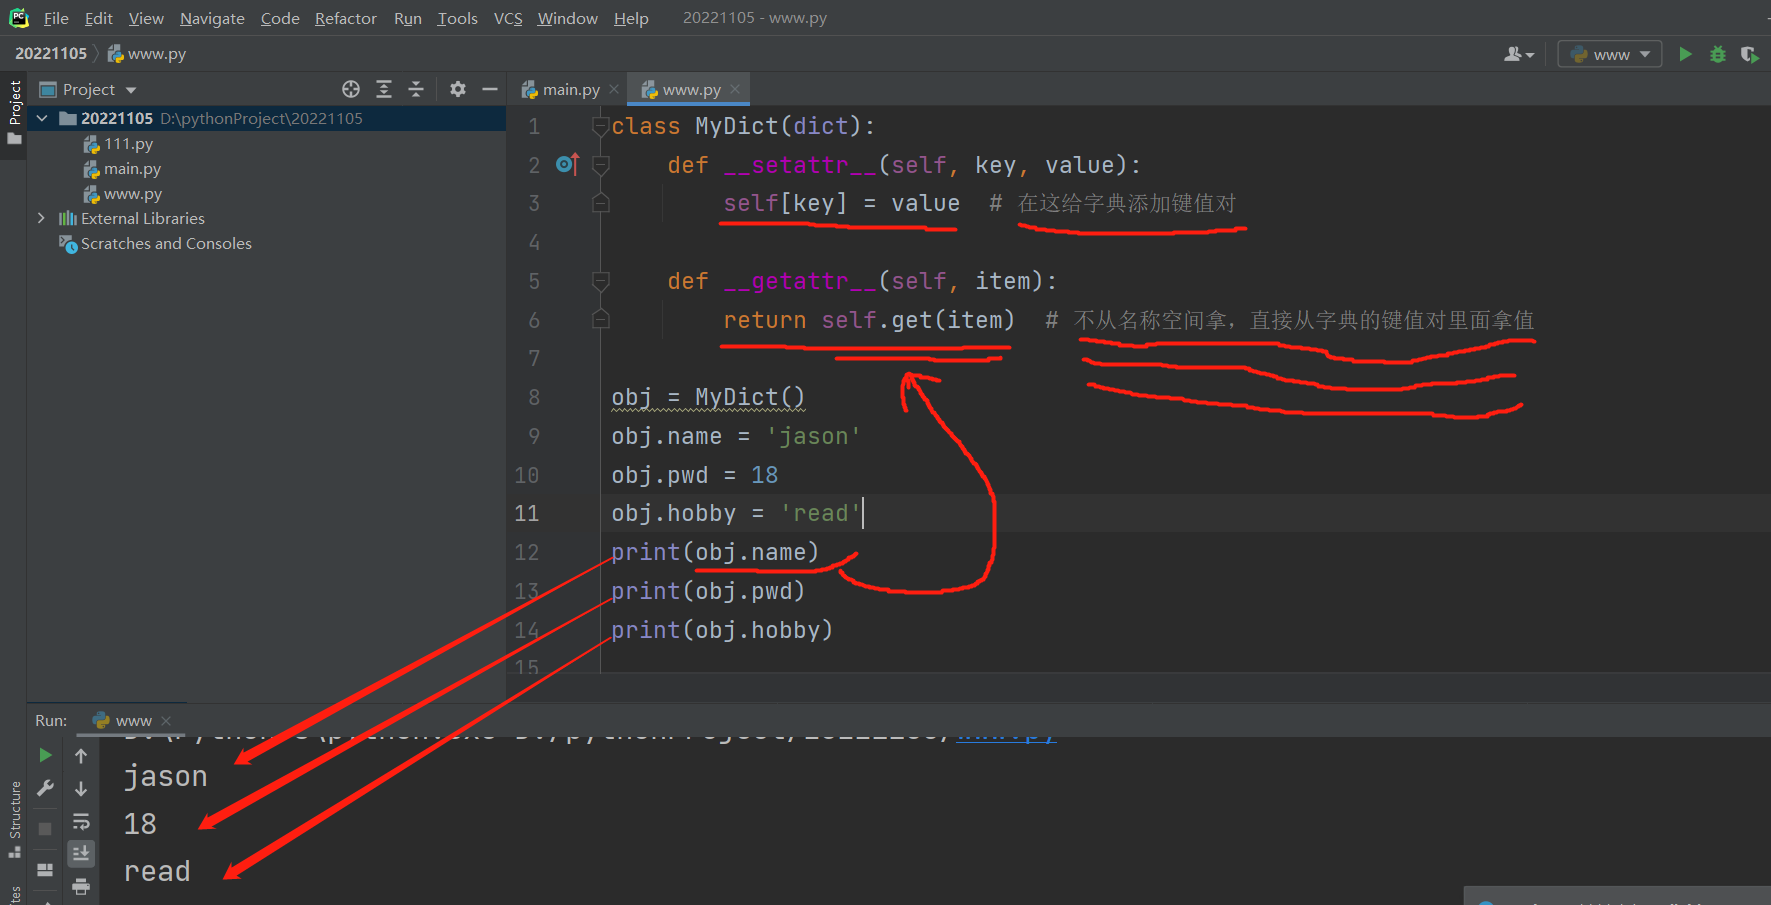
Task: Hide the Project panel with the minus icon
Action: tap(490, 89)
